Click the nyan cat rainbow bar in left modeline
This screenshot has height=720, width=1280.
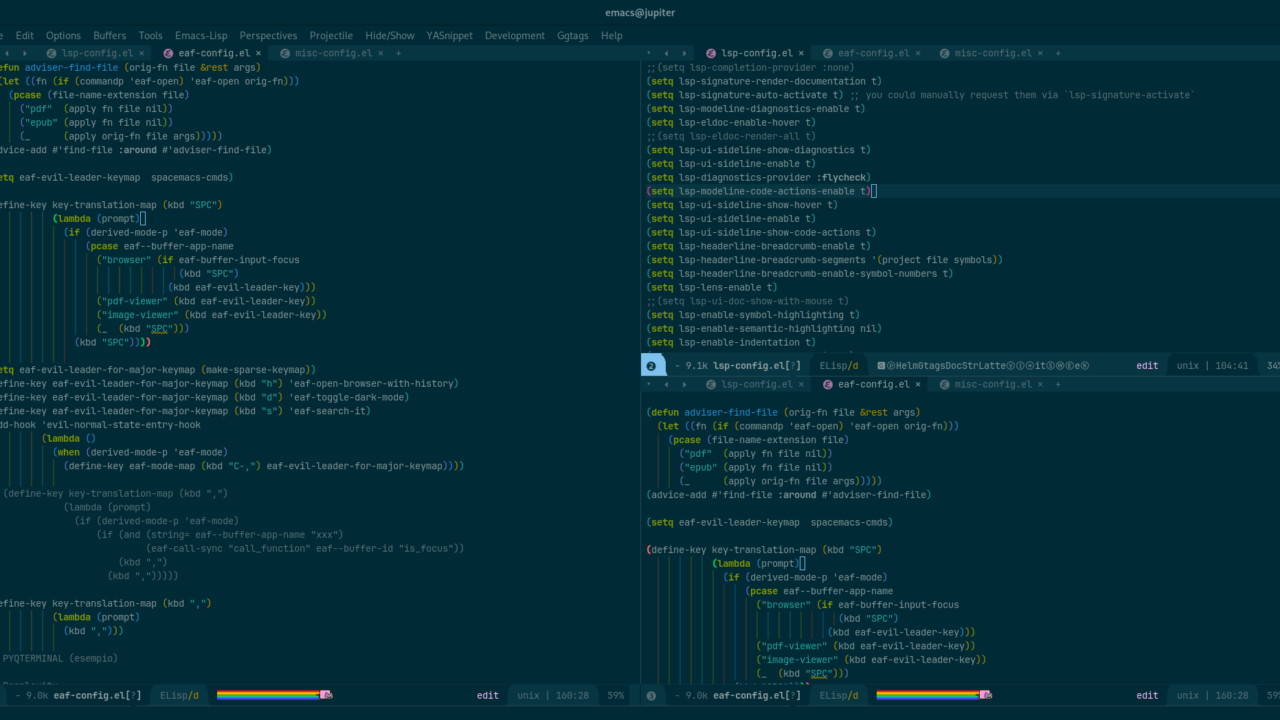pos(270,695)
